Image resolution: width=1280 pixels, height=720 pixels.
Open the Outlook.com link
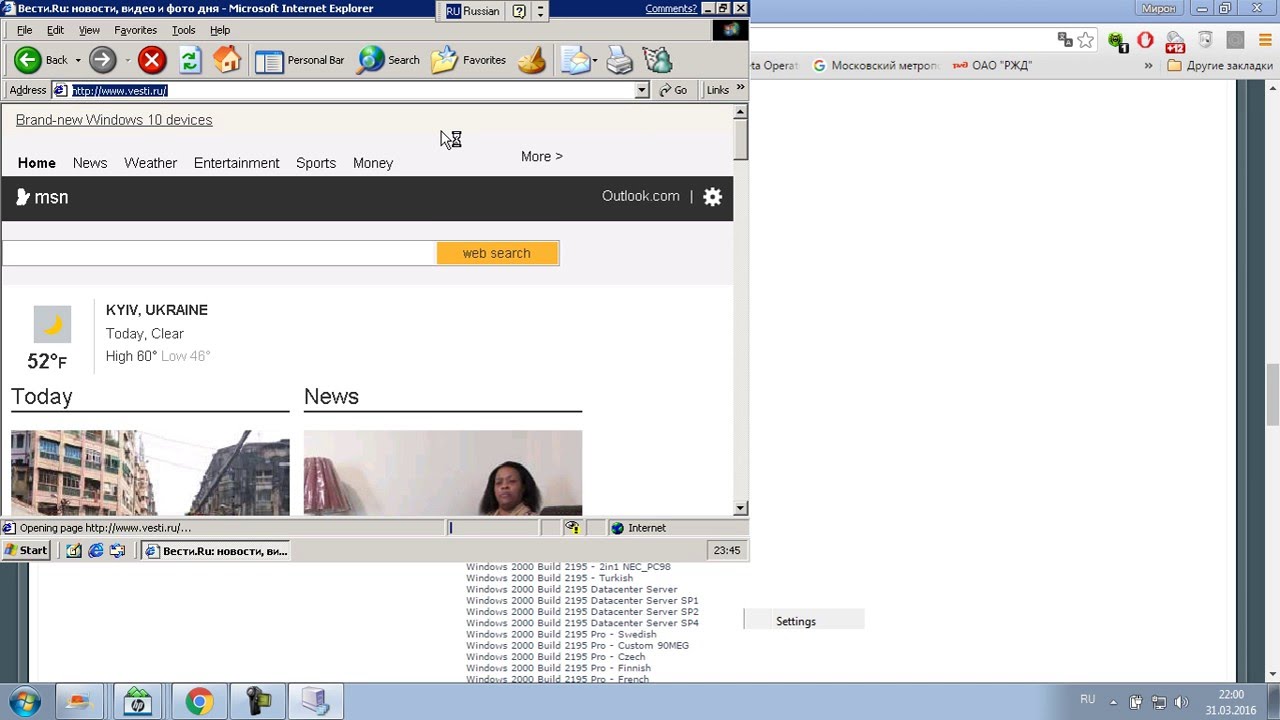point(641,196)
